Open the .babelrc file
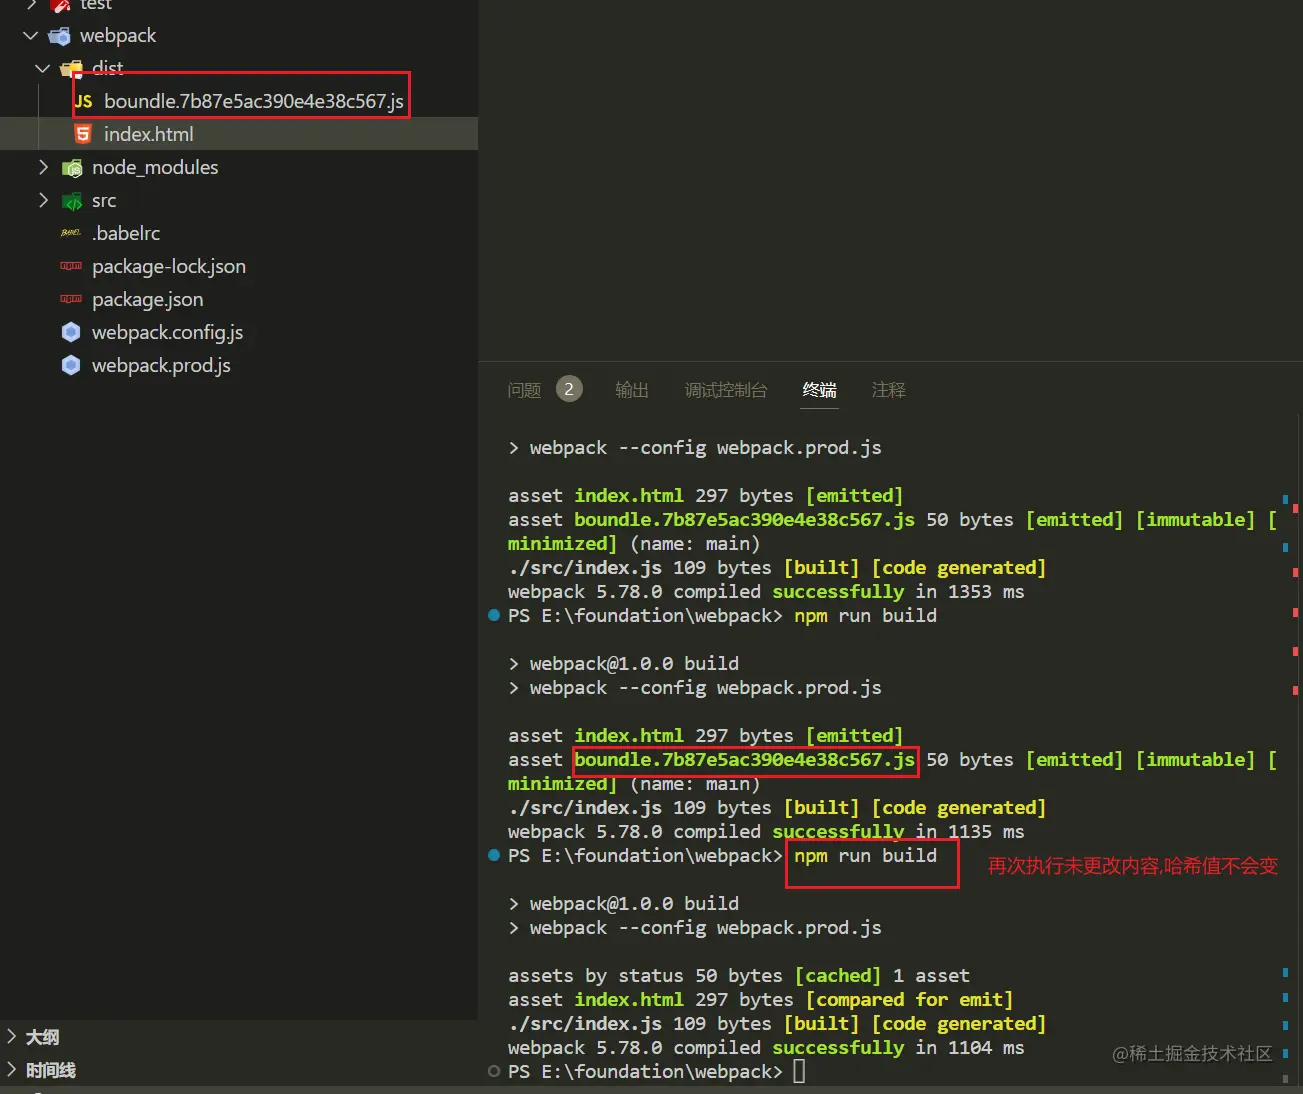The height and width of the screenshot is (1094, 1303). tap(126, 233)
